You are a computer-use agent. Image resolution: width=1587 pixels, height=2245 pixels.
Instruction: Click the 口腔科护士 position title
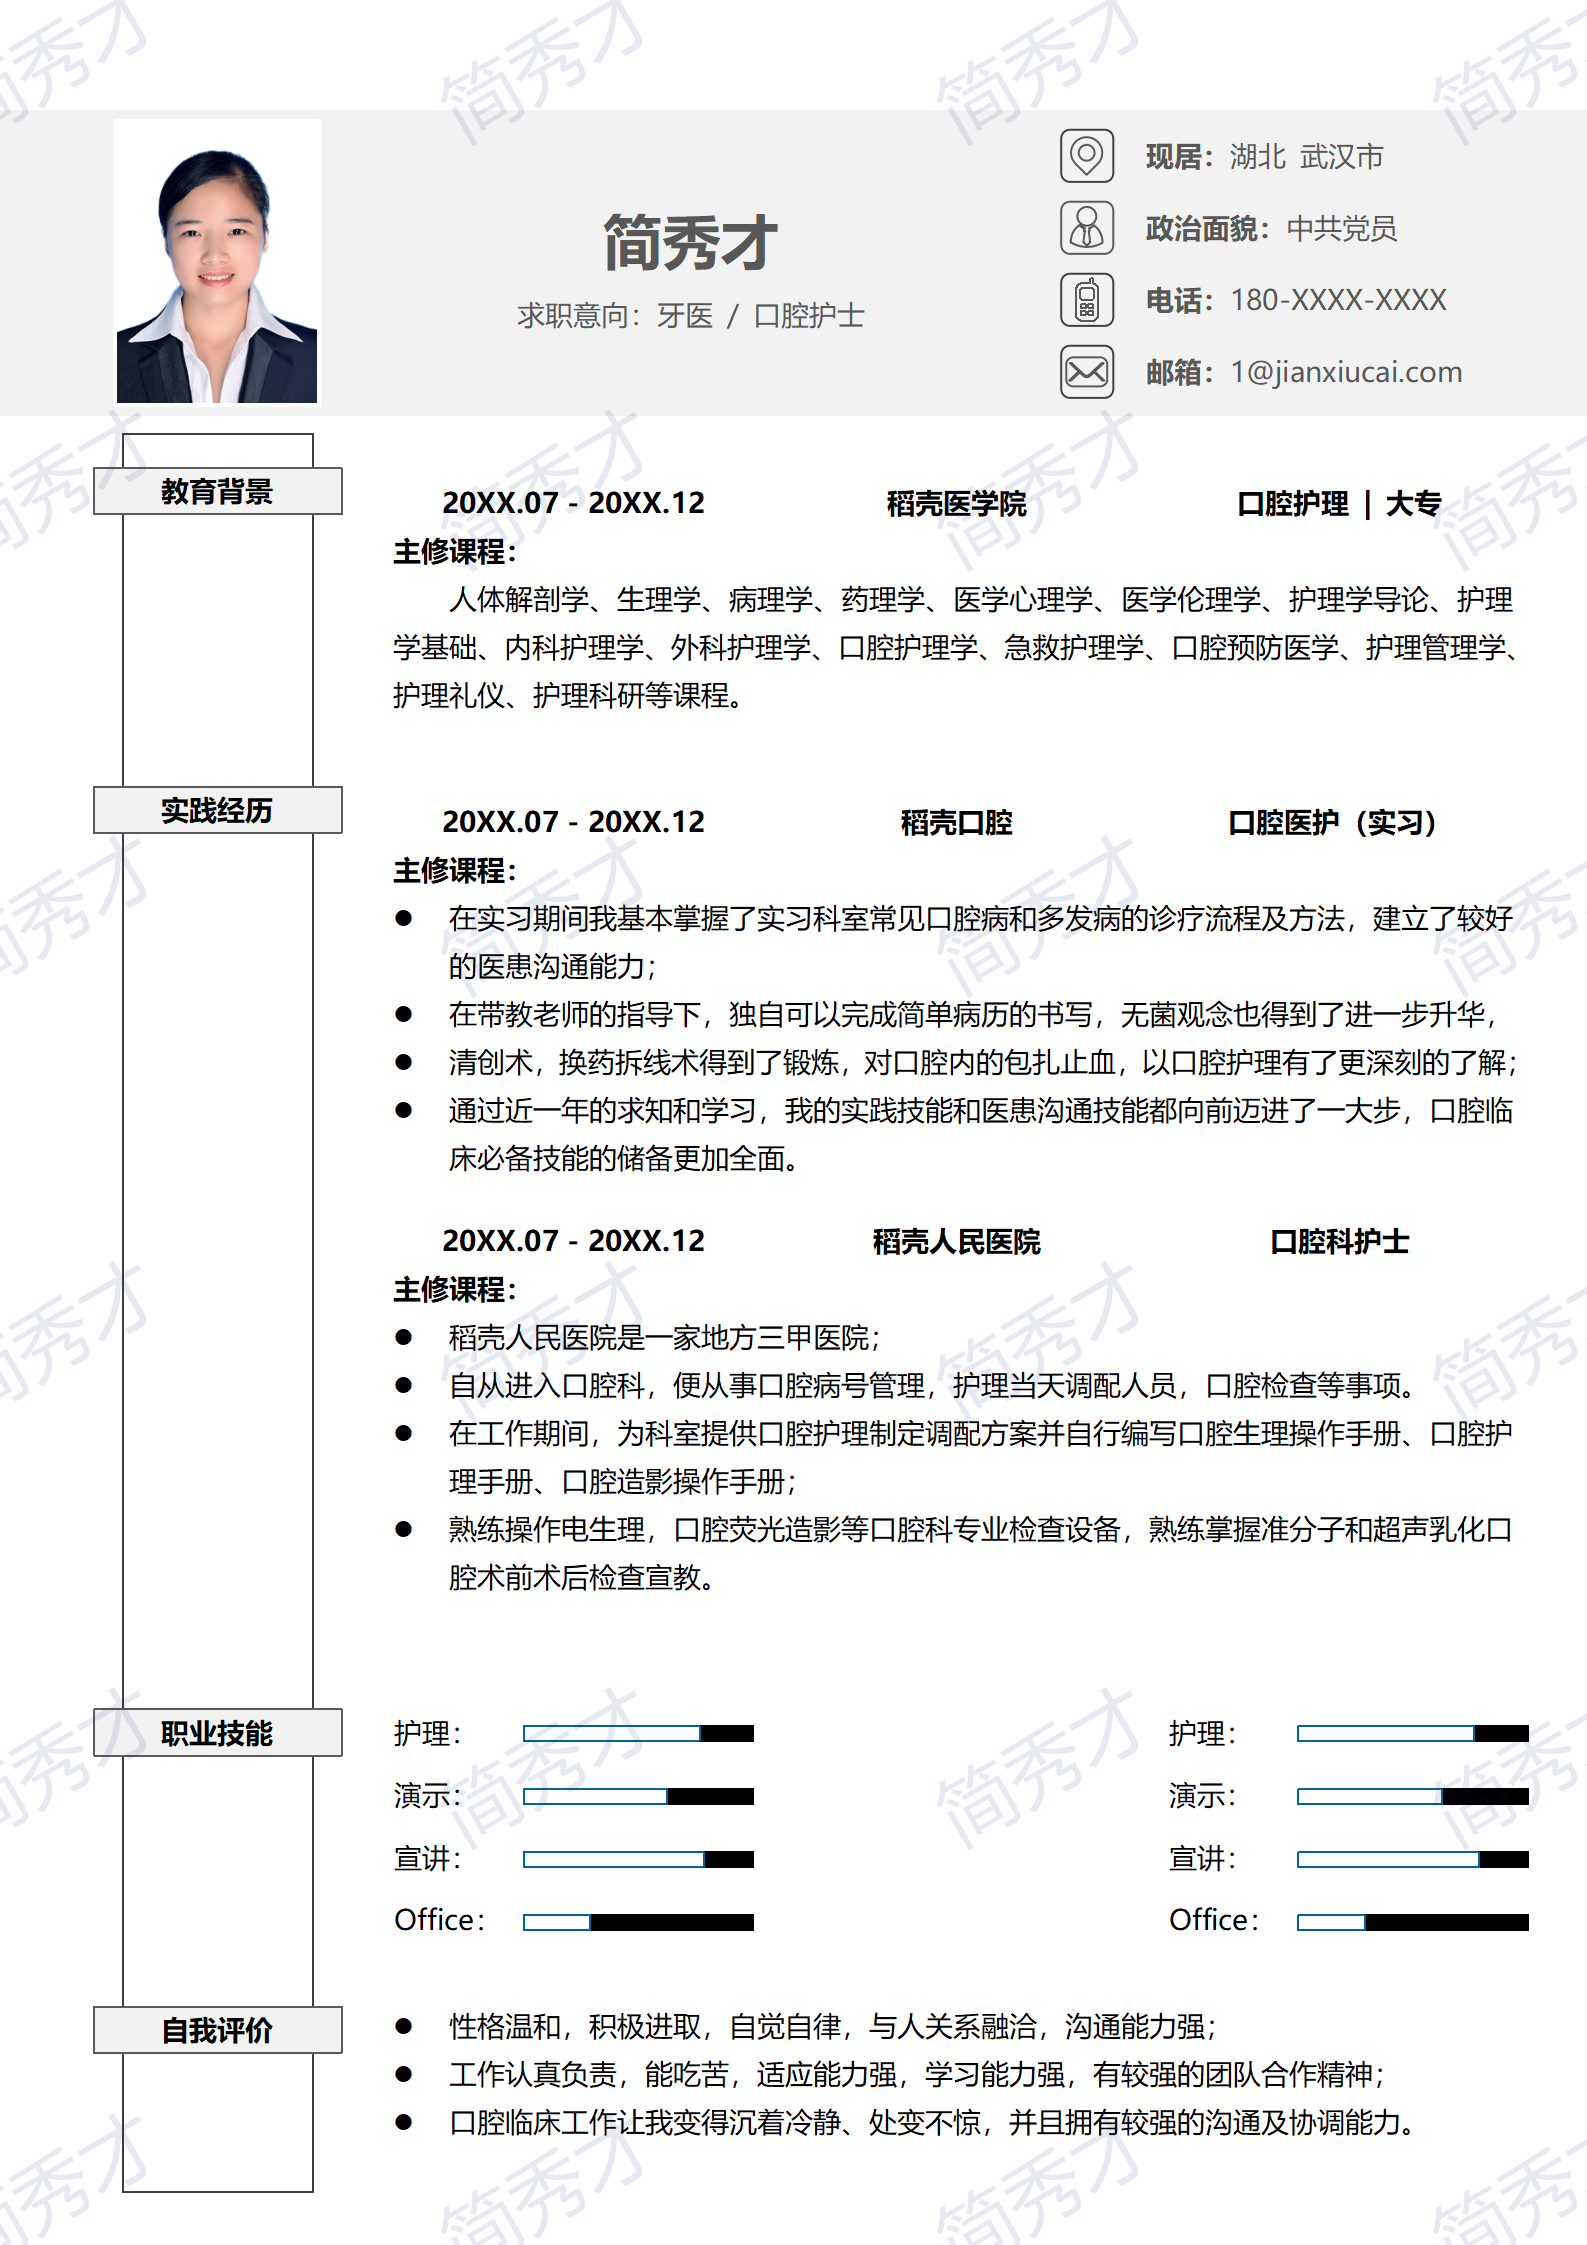[x=1339, y=1242]
